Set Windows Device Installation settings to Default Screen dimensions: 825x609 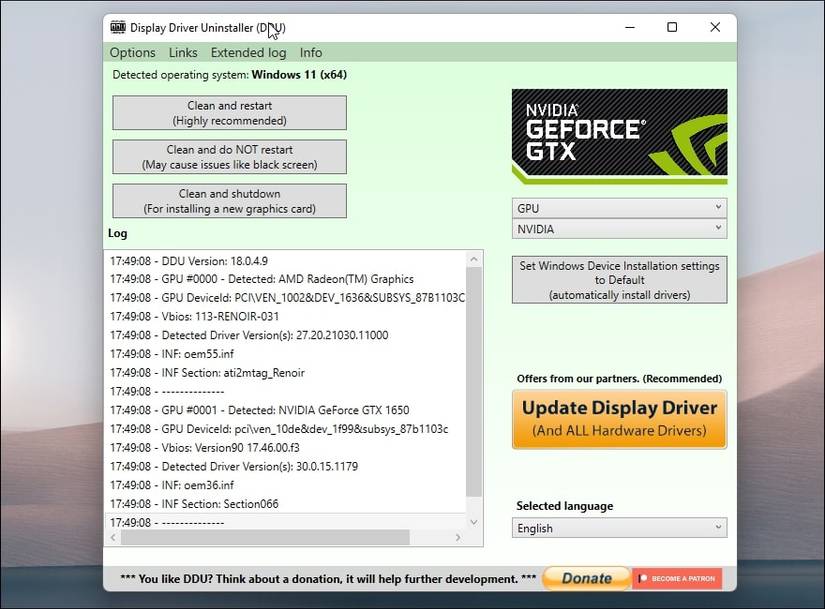pos(618,278)
